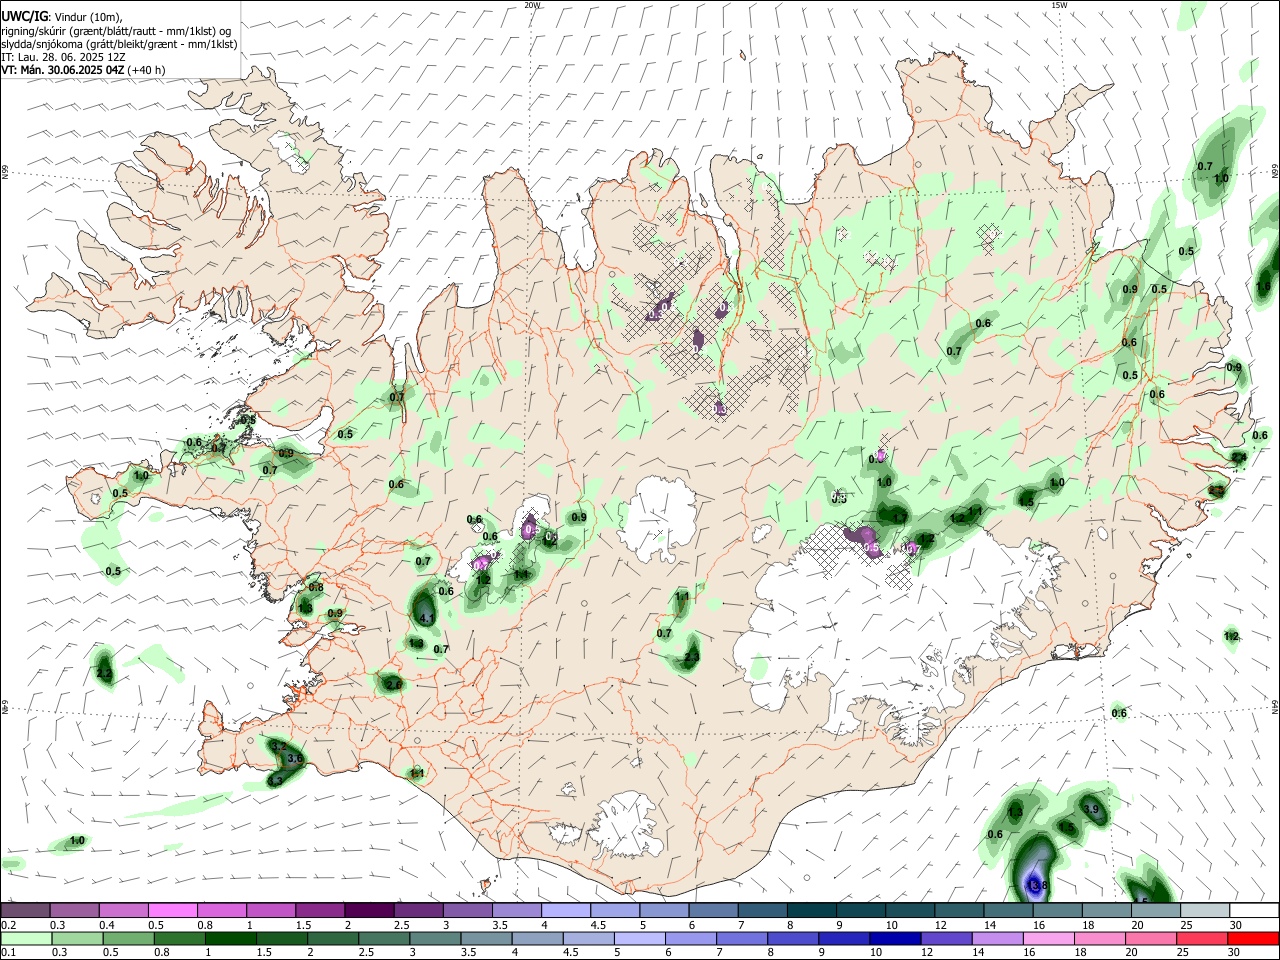Viewport: 1280px width, 960px height.
Task: Click the pale grey 25–30 upper-row legend swatch
Action: coord(1205,911)
